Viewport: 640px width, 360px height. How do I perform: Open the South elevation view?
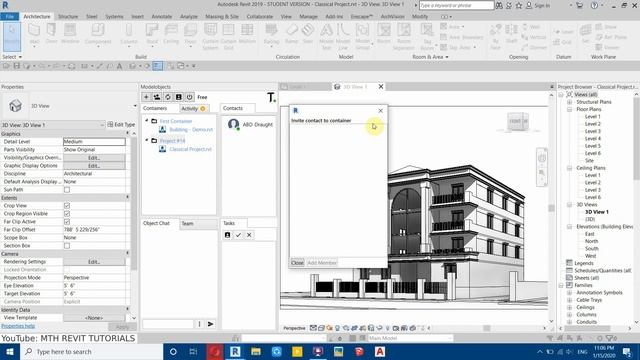pyautogui.click(x=591, y=249)
